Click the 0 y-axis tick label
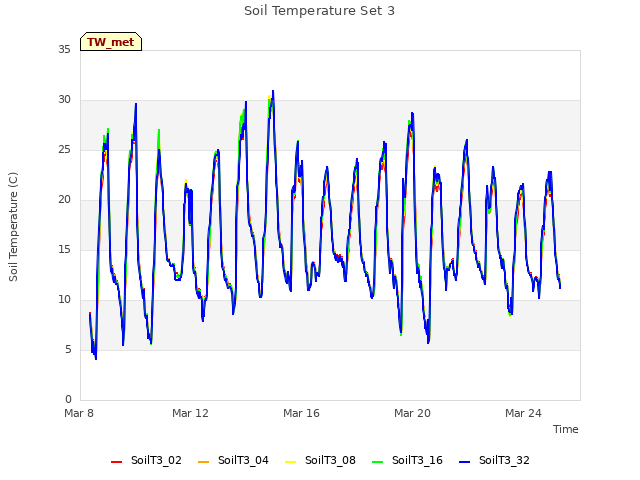 68,400
